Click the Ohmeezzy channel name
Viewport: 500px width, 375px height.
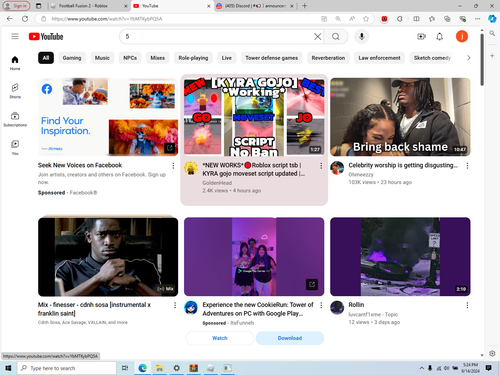[x=361, y=174]
